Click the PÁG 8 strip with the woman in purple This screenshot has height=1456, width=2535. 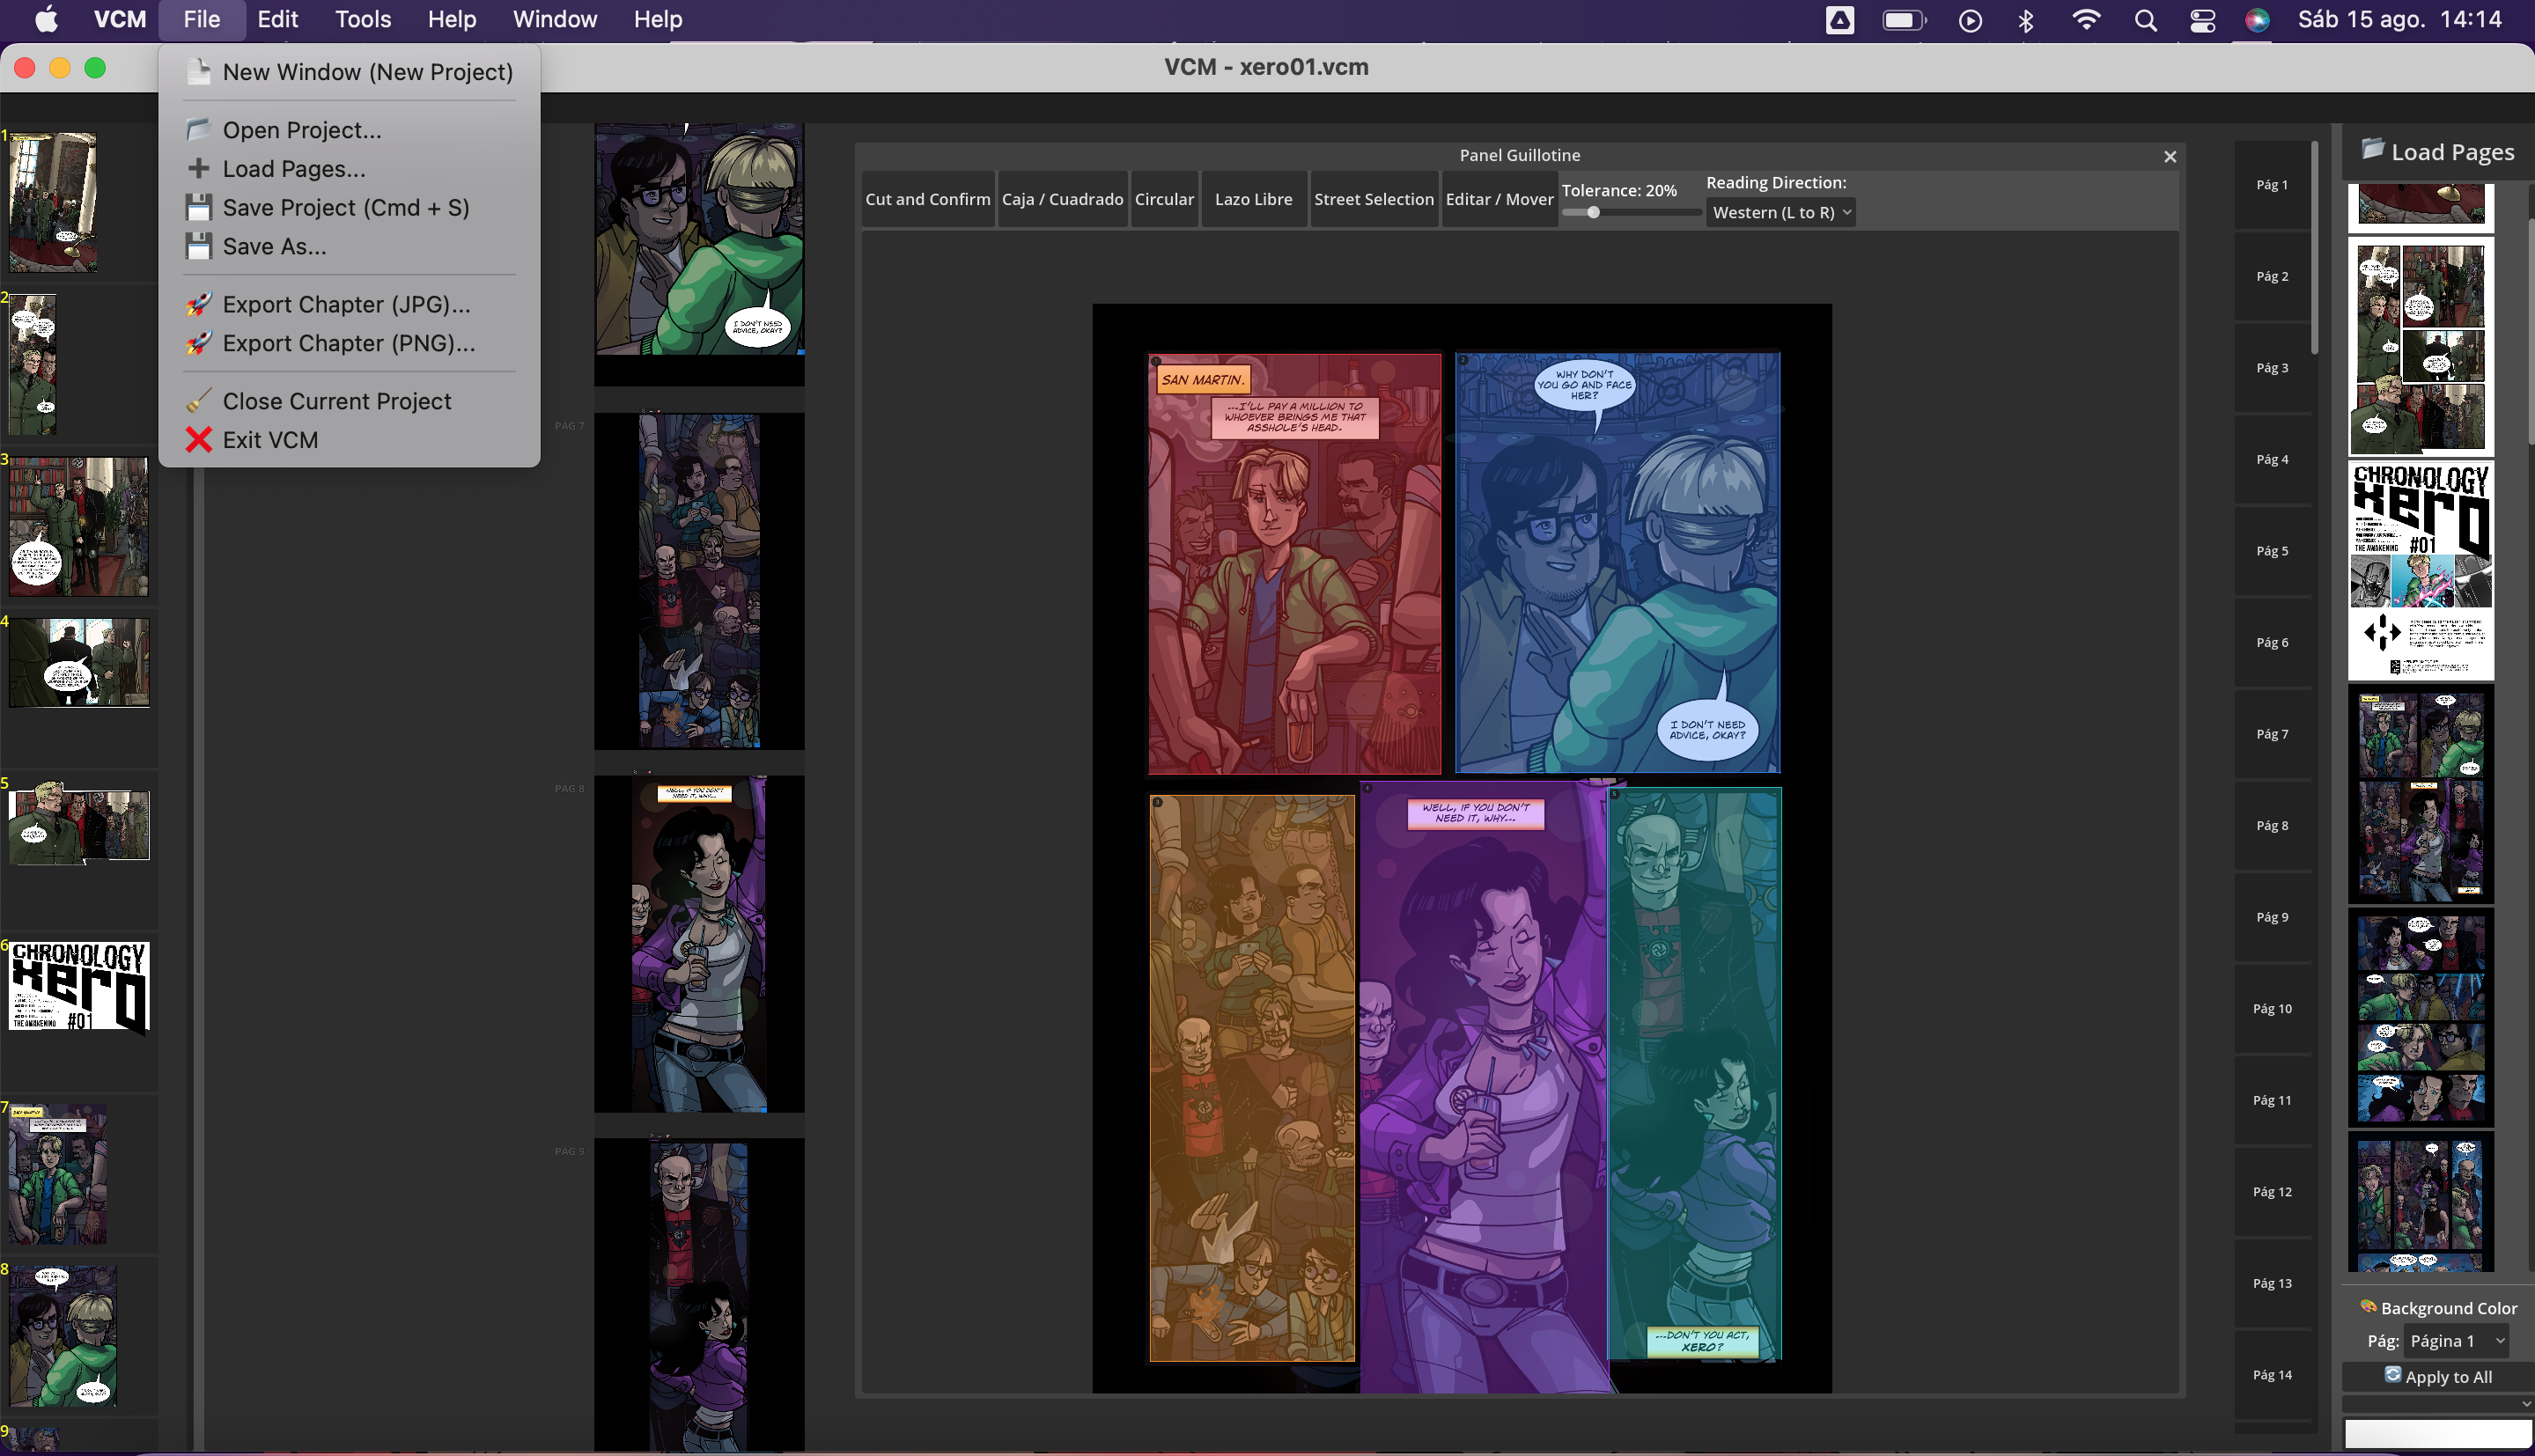click(699, 944)
